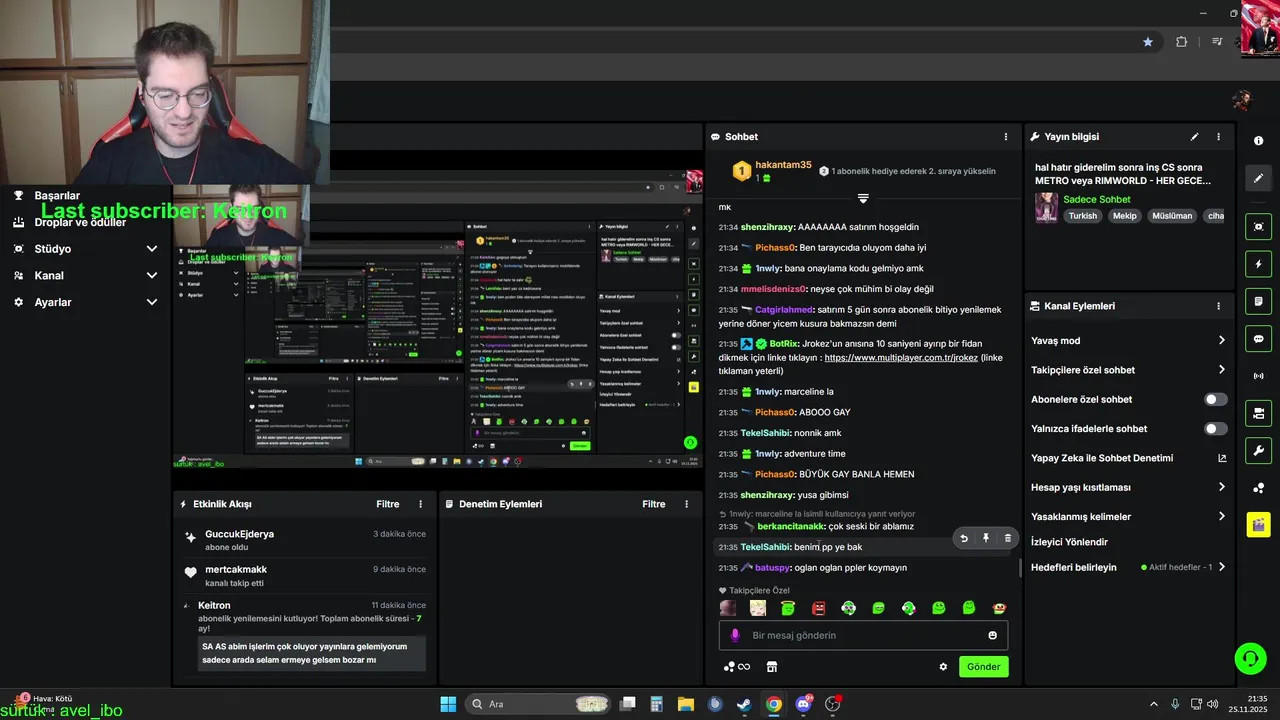
Task: Click the Mekip tag
Action: click(x=1124, y=216)
